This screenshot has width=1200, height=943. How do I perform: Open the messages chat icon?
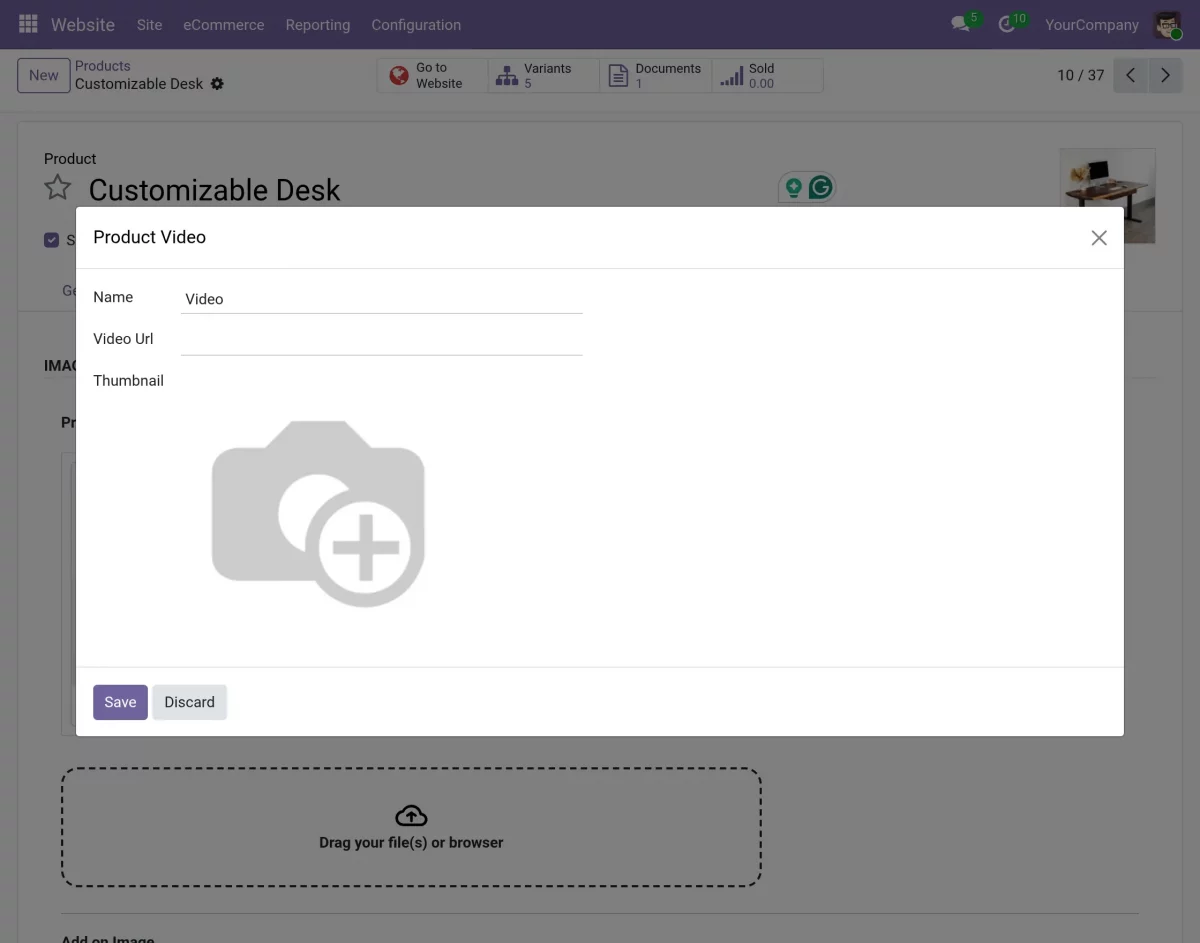961,24
